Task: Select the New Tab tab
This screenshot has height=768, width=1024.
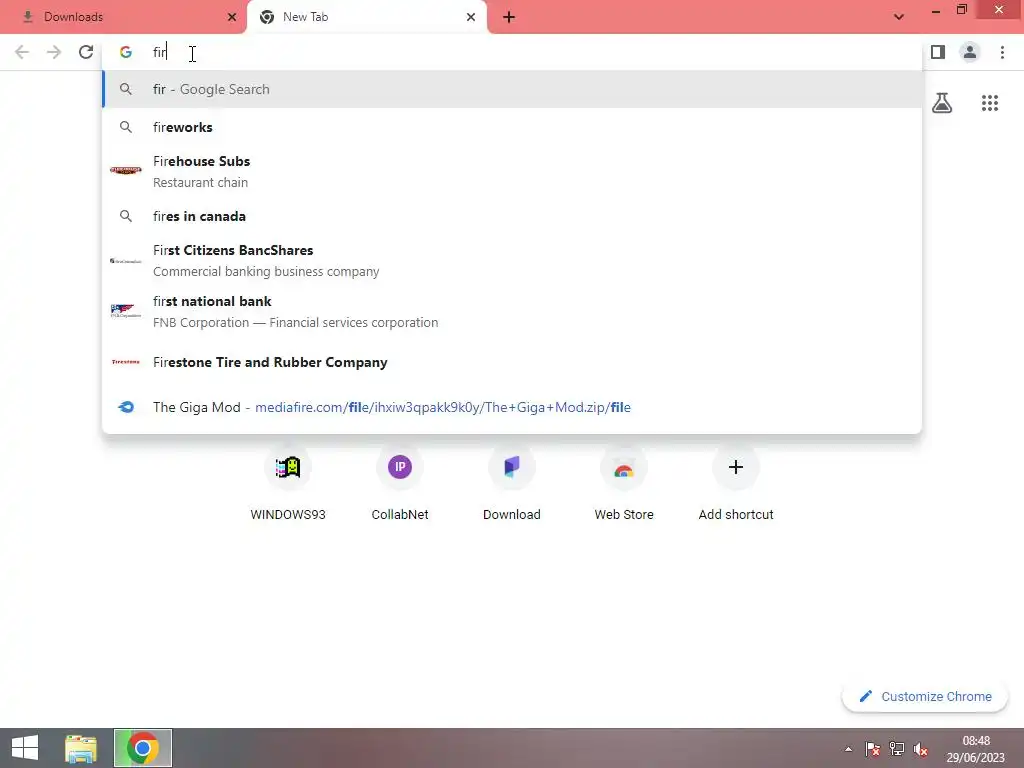Action: (x=367, y=17)
